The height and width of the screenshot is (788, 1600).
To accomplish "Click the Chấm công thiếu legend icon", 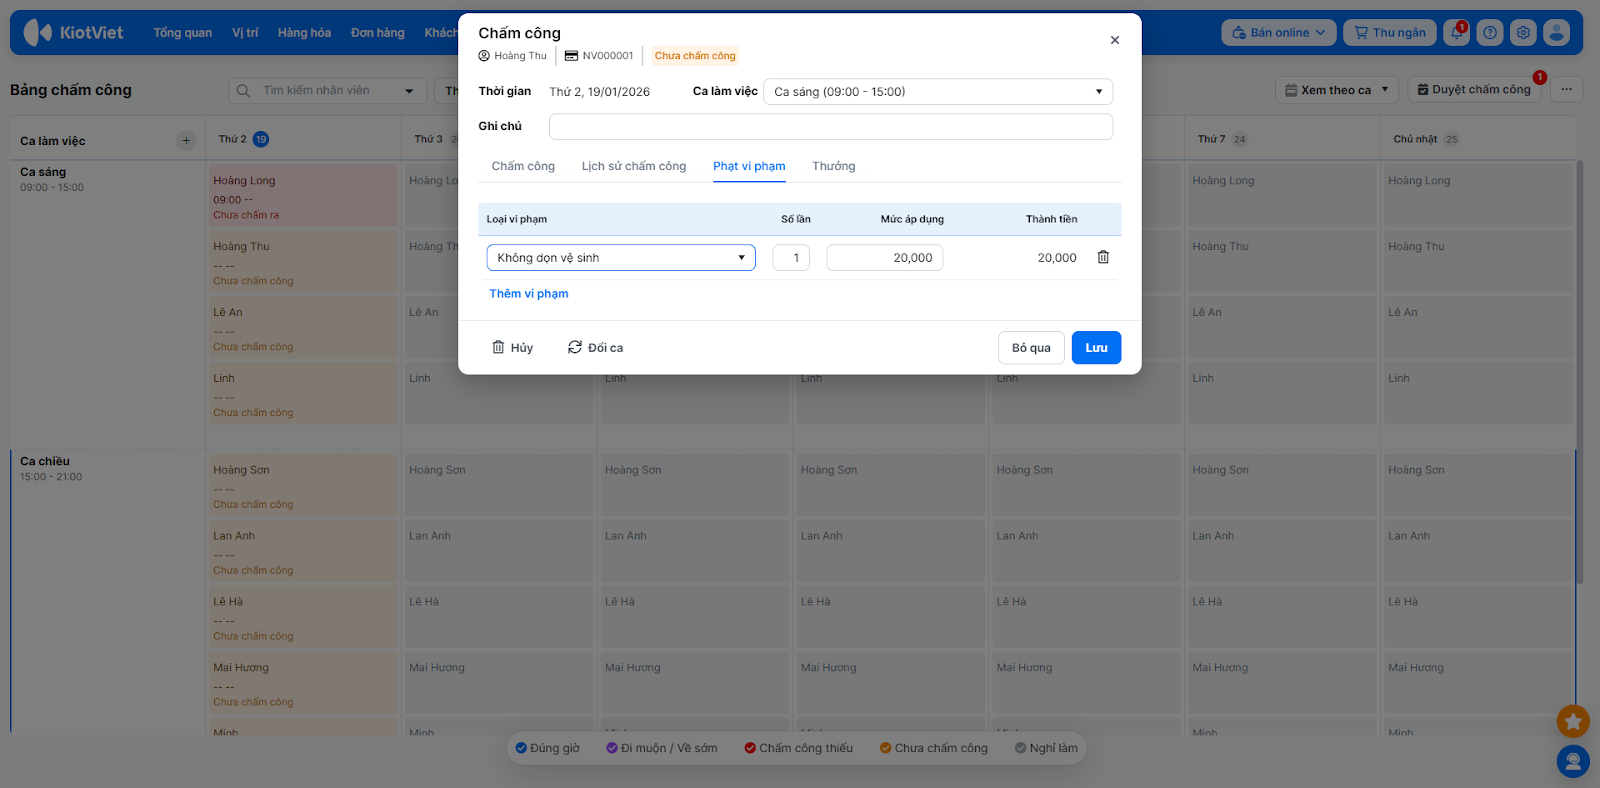I will click(750, 748).
